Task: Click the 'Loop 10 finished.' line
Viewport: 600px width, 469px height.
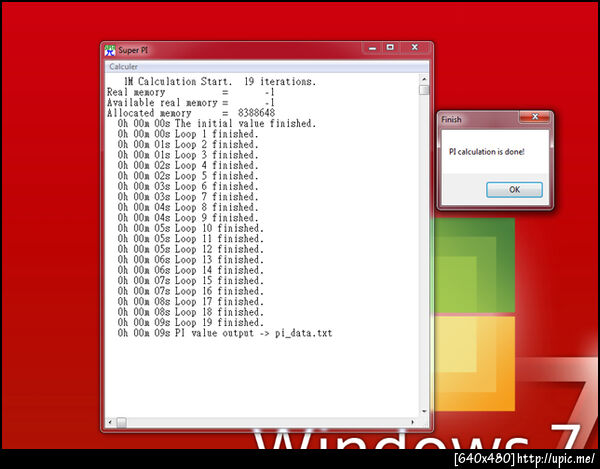Action: 191,228
